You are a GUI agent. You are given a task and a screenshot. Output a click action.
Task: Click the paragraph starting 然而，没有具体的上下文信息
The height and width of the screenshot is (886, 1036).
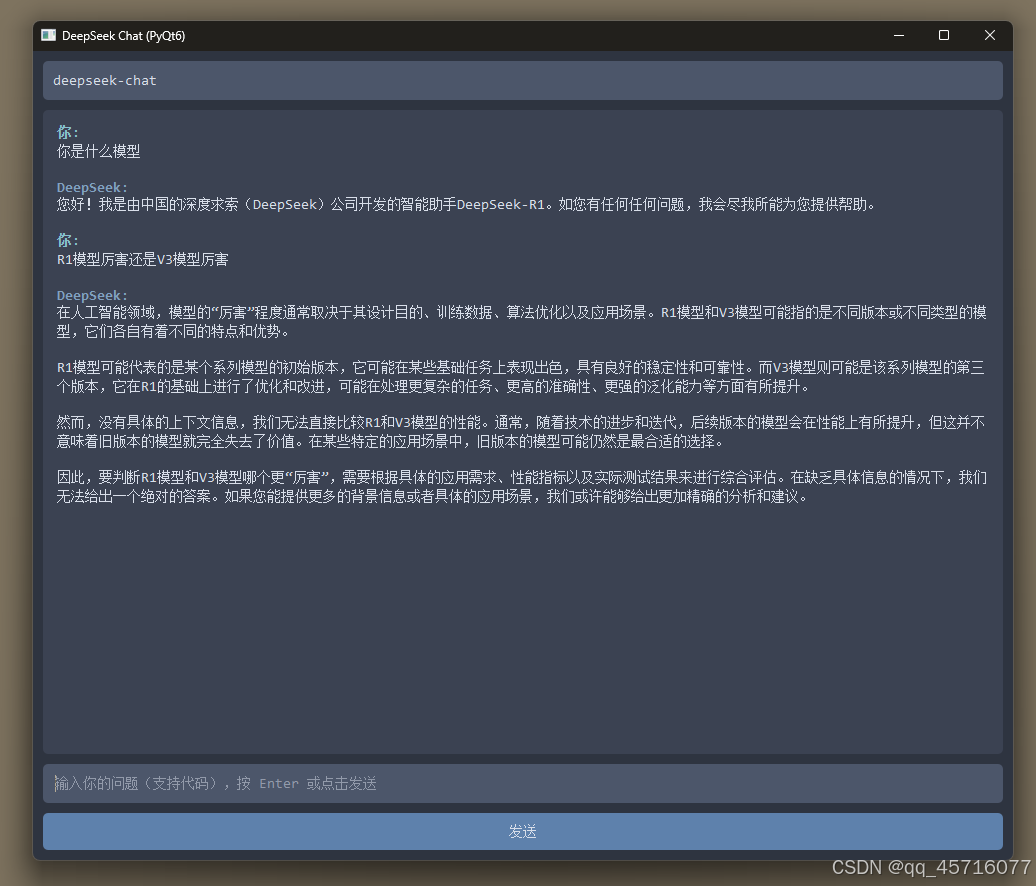point(521,431)
